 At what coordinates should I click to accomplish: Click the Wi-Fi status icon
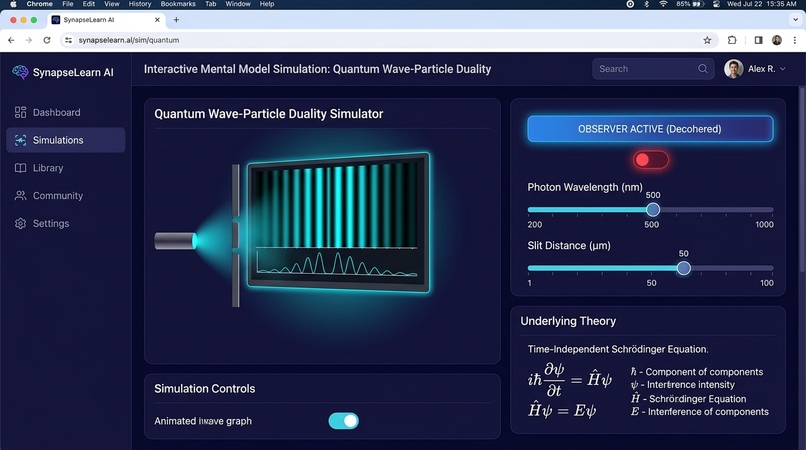coord(663,4)
